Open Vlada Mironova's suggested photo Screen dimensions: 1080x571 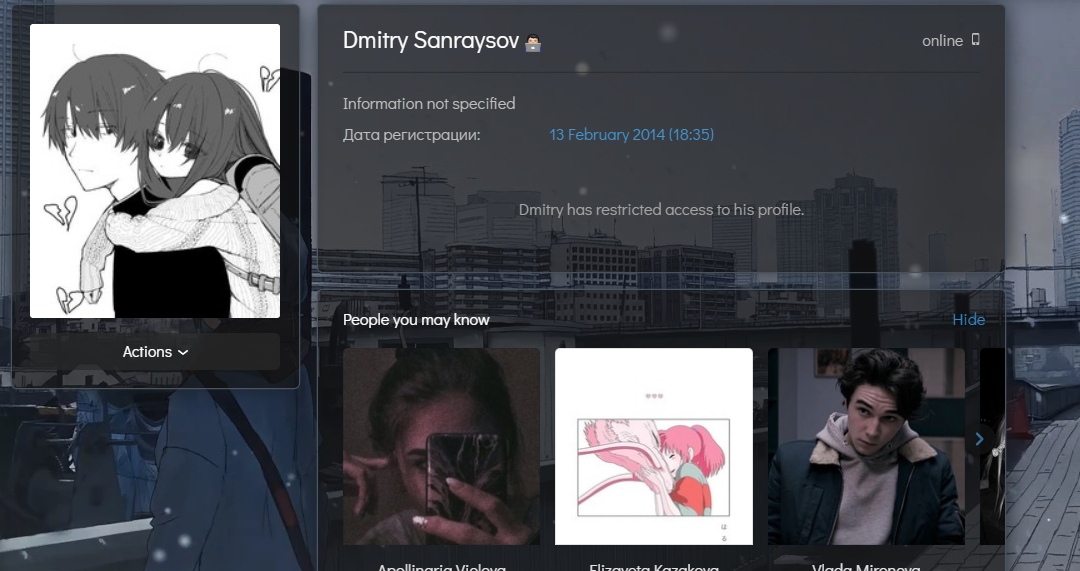(866, 446)
